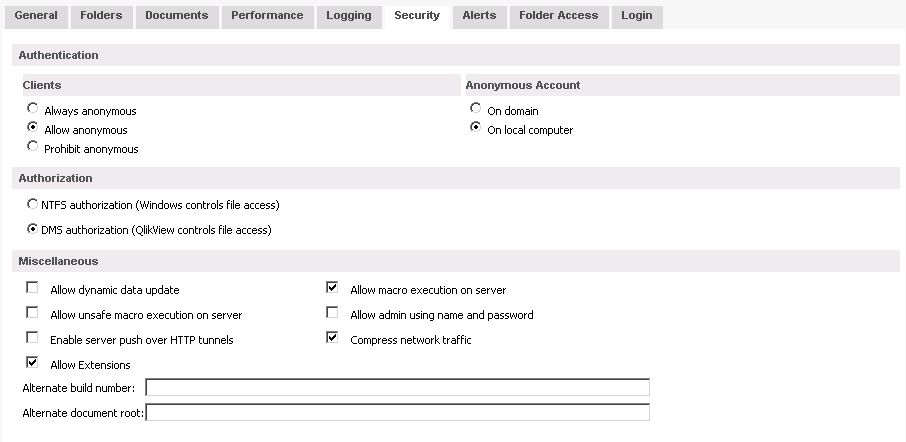The width and height of the screenshot is (906, 442).
Task: Open the Logging tab
Action: tap(349, 16)
